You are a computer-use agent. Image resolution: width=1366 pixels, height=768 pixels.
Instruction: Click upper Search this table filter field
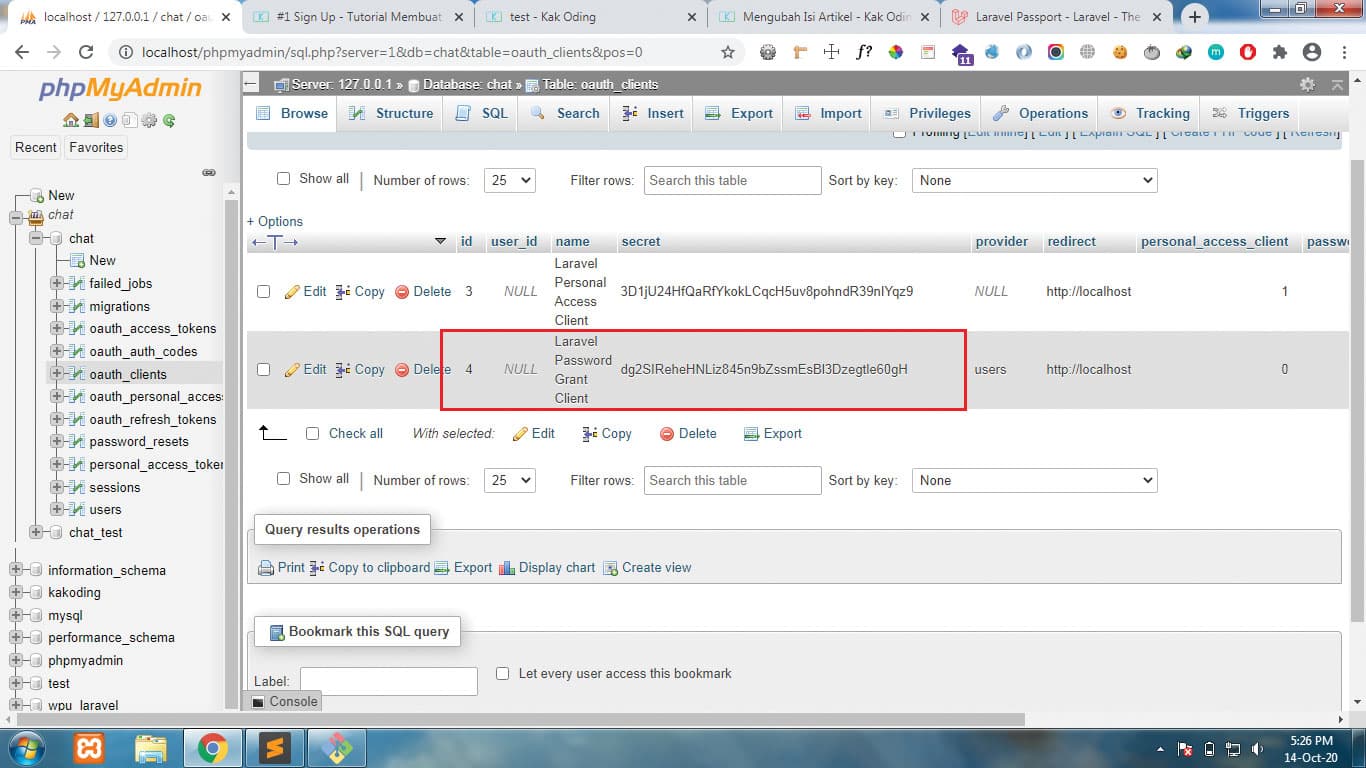pos(733,180)
